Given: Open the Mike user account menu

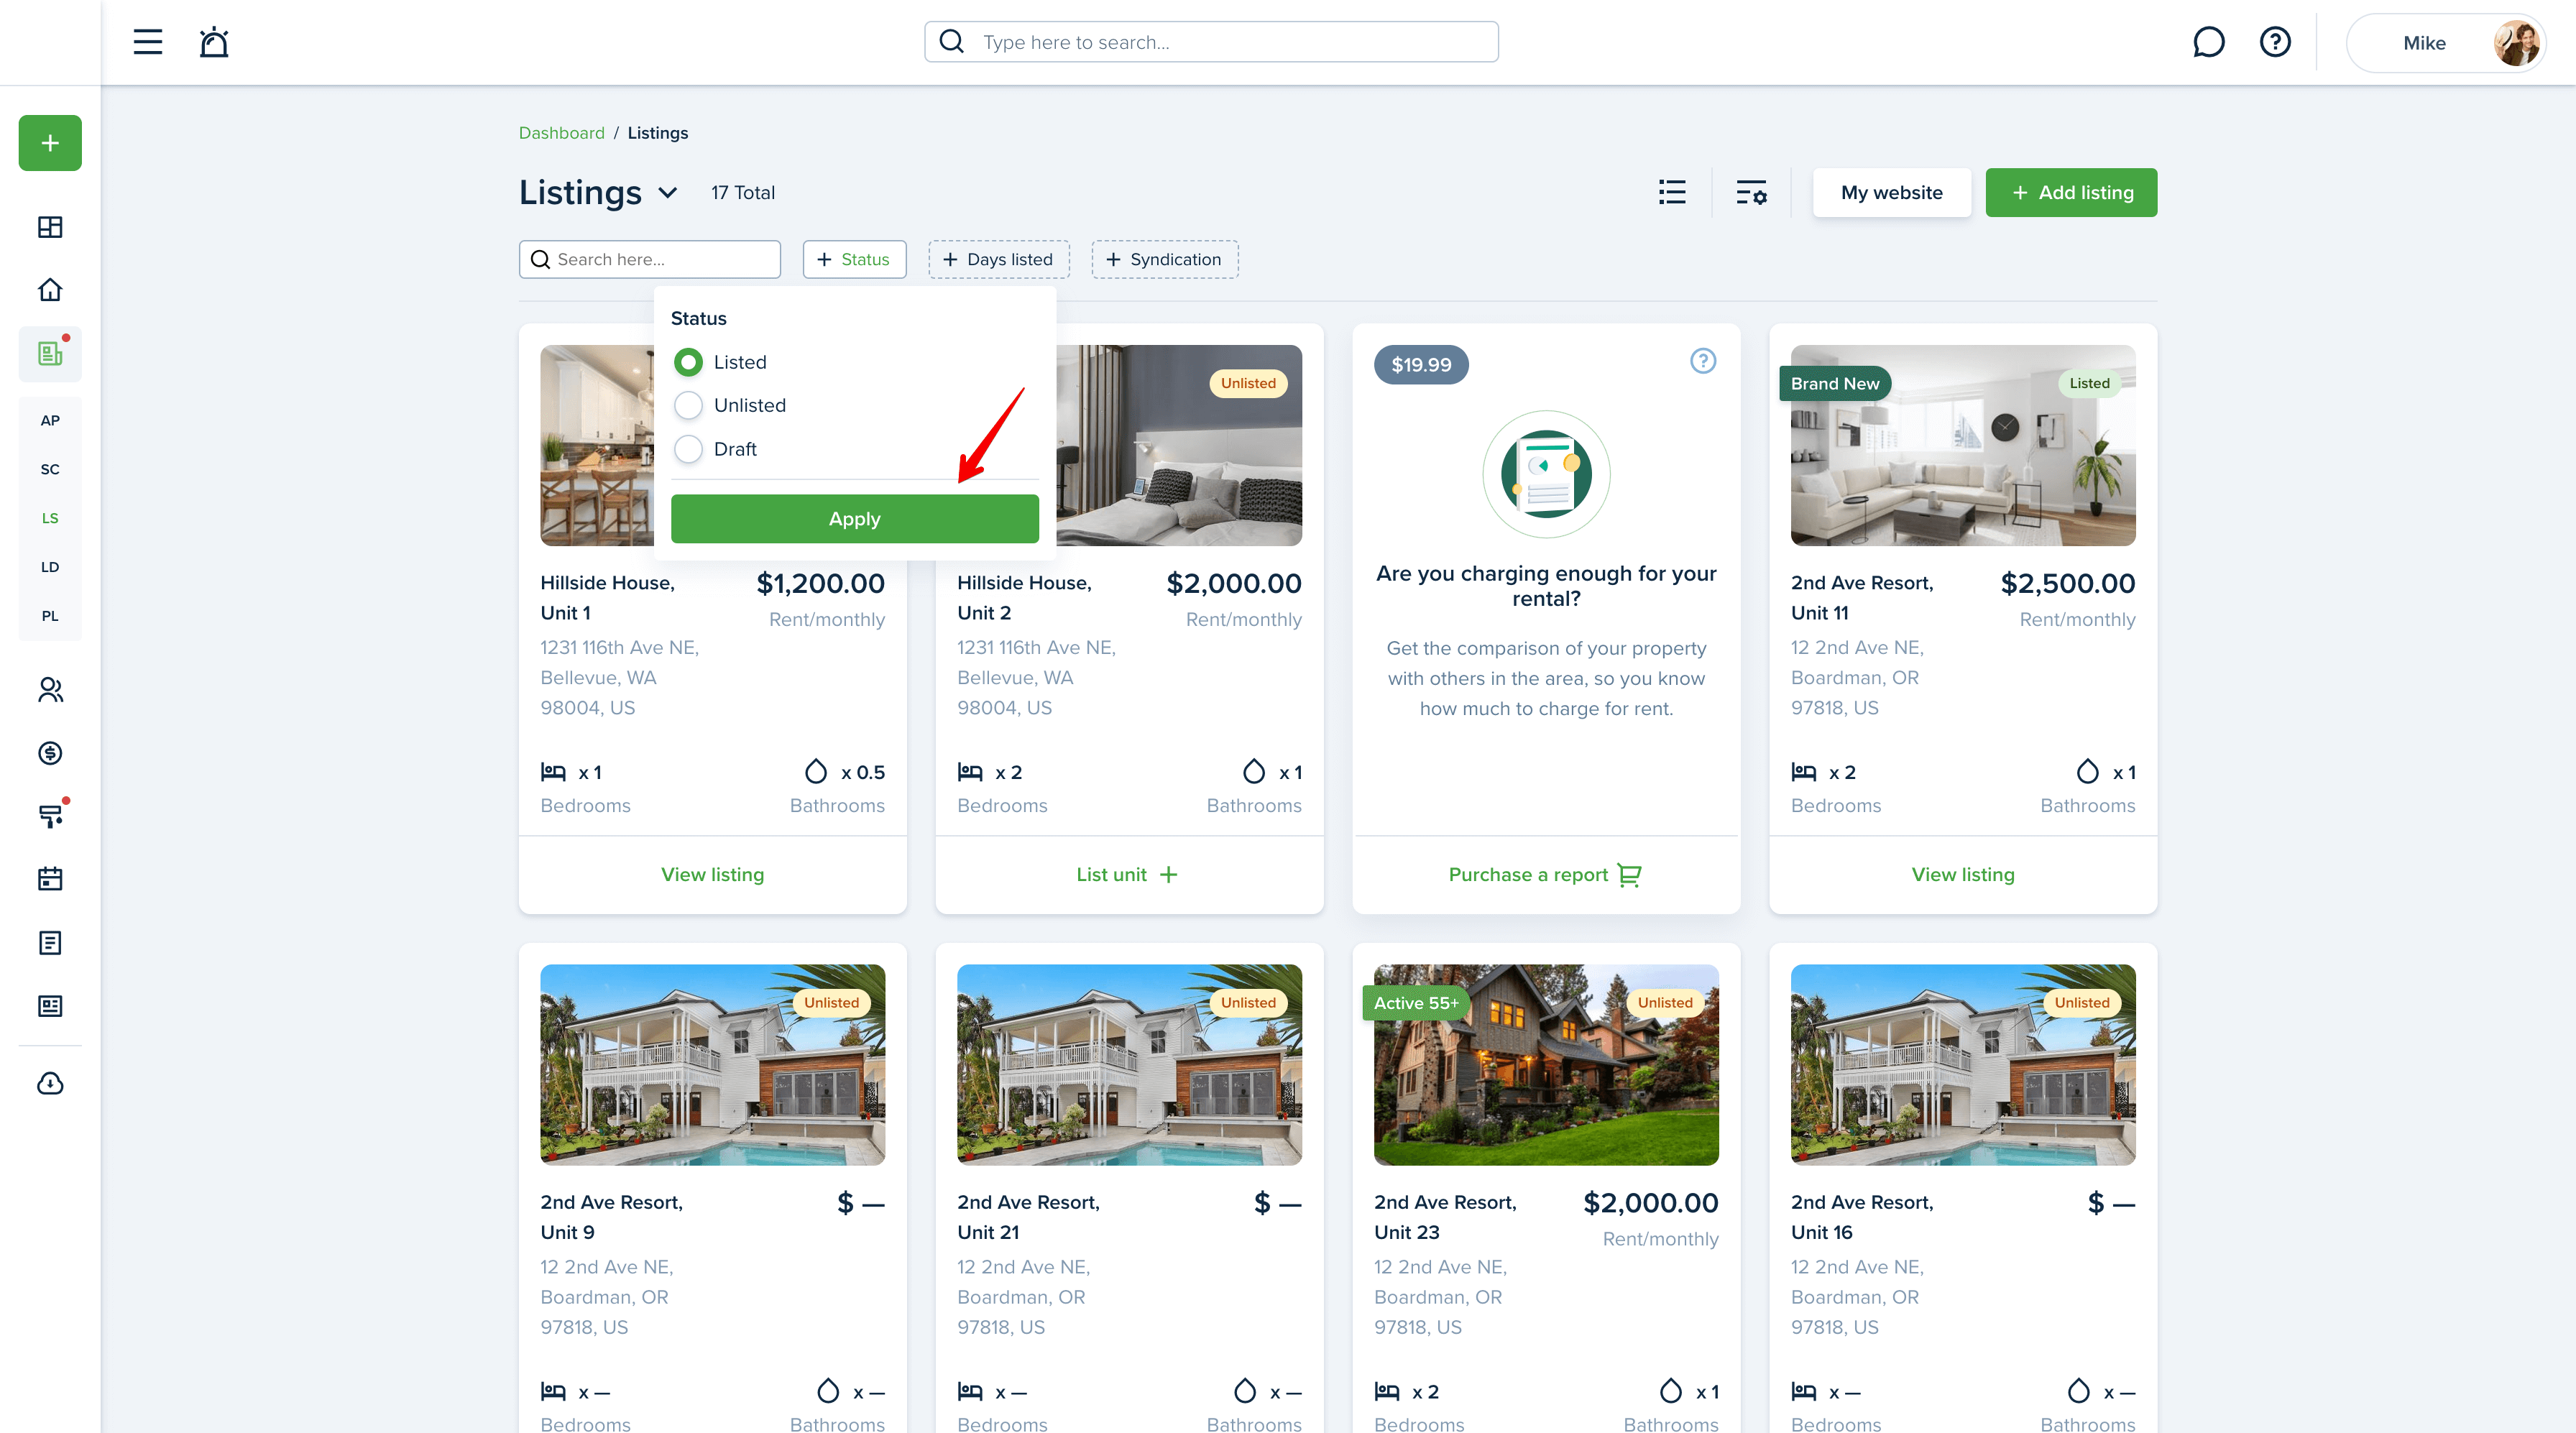Looking at the screenshot, I should pos(2445,43).
